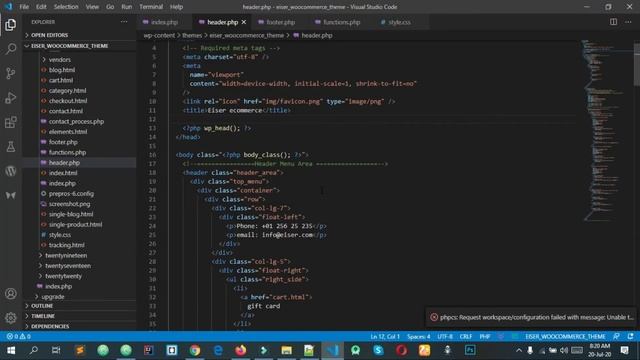Screen dimensions: 640x360
Task: Open the Extensions view
Action: click(11, 122)
